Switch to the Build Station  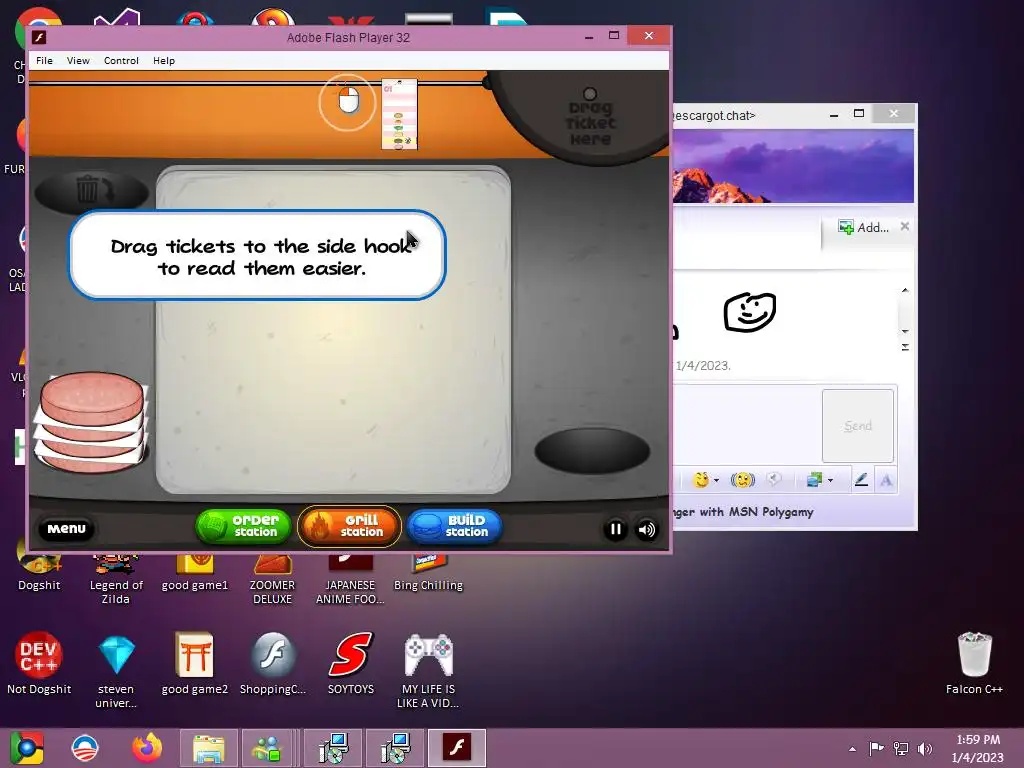point(455,526)
